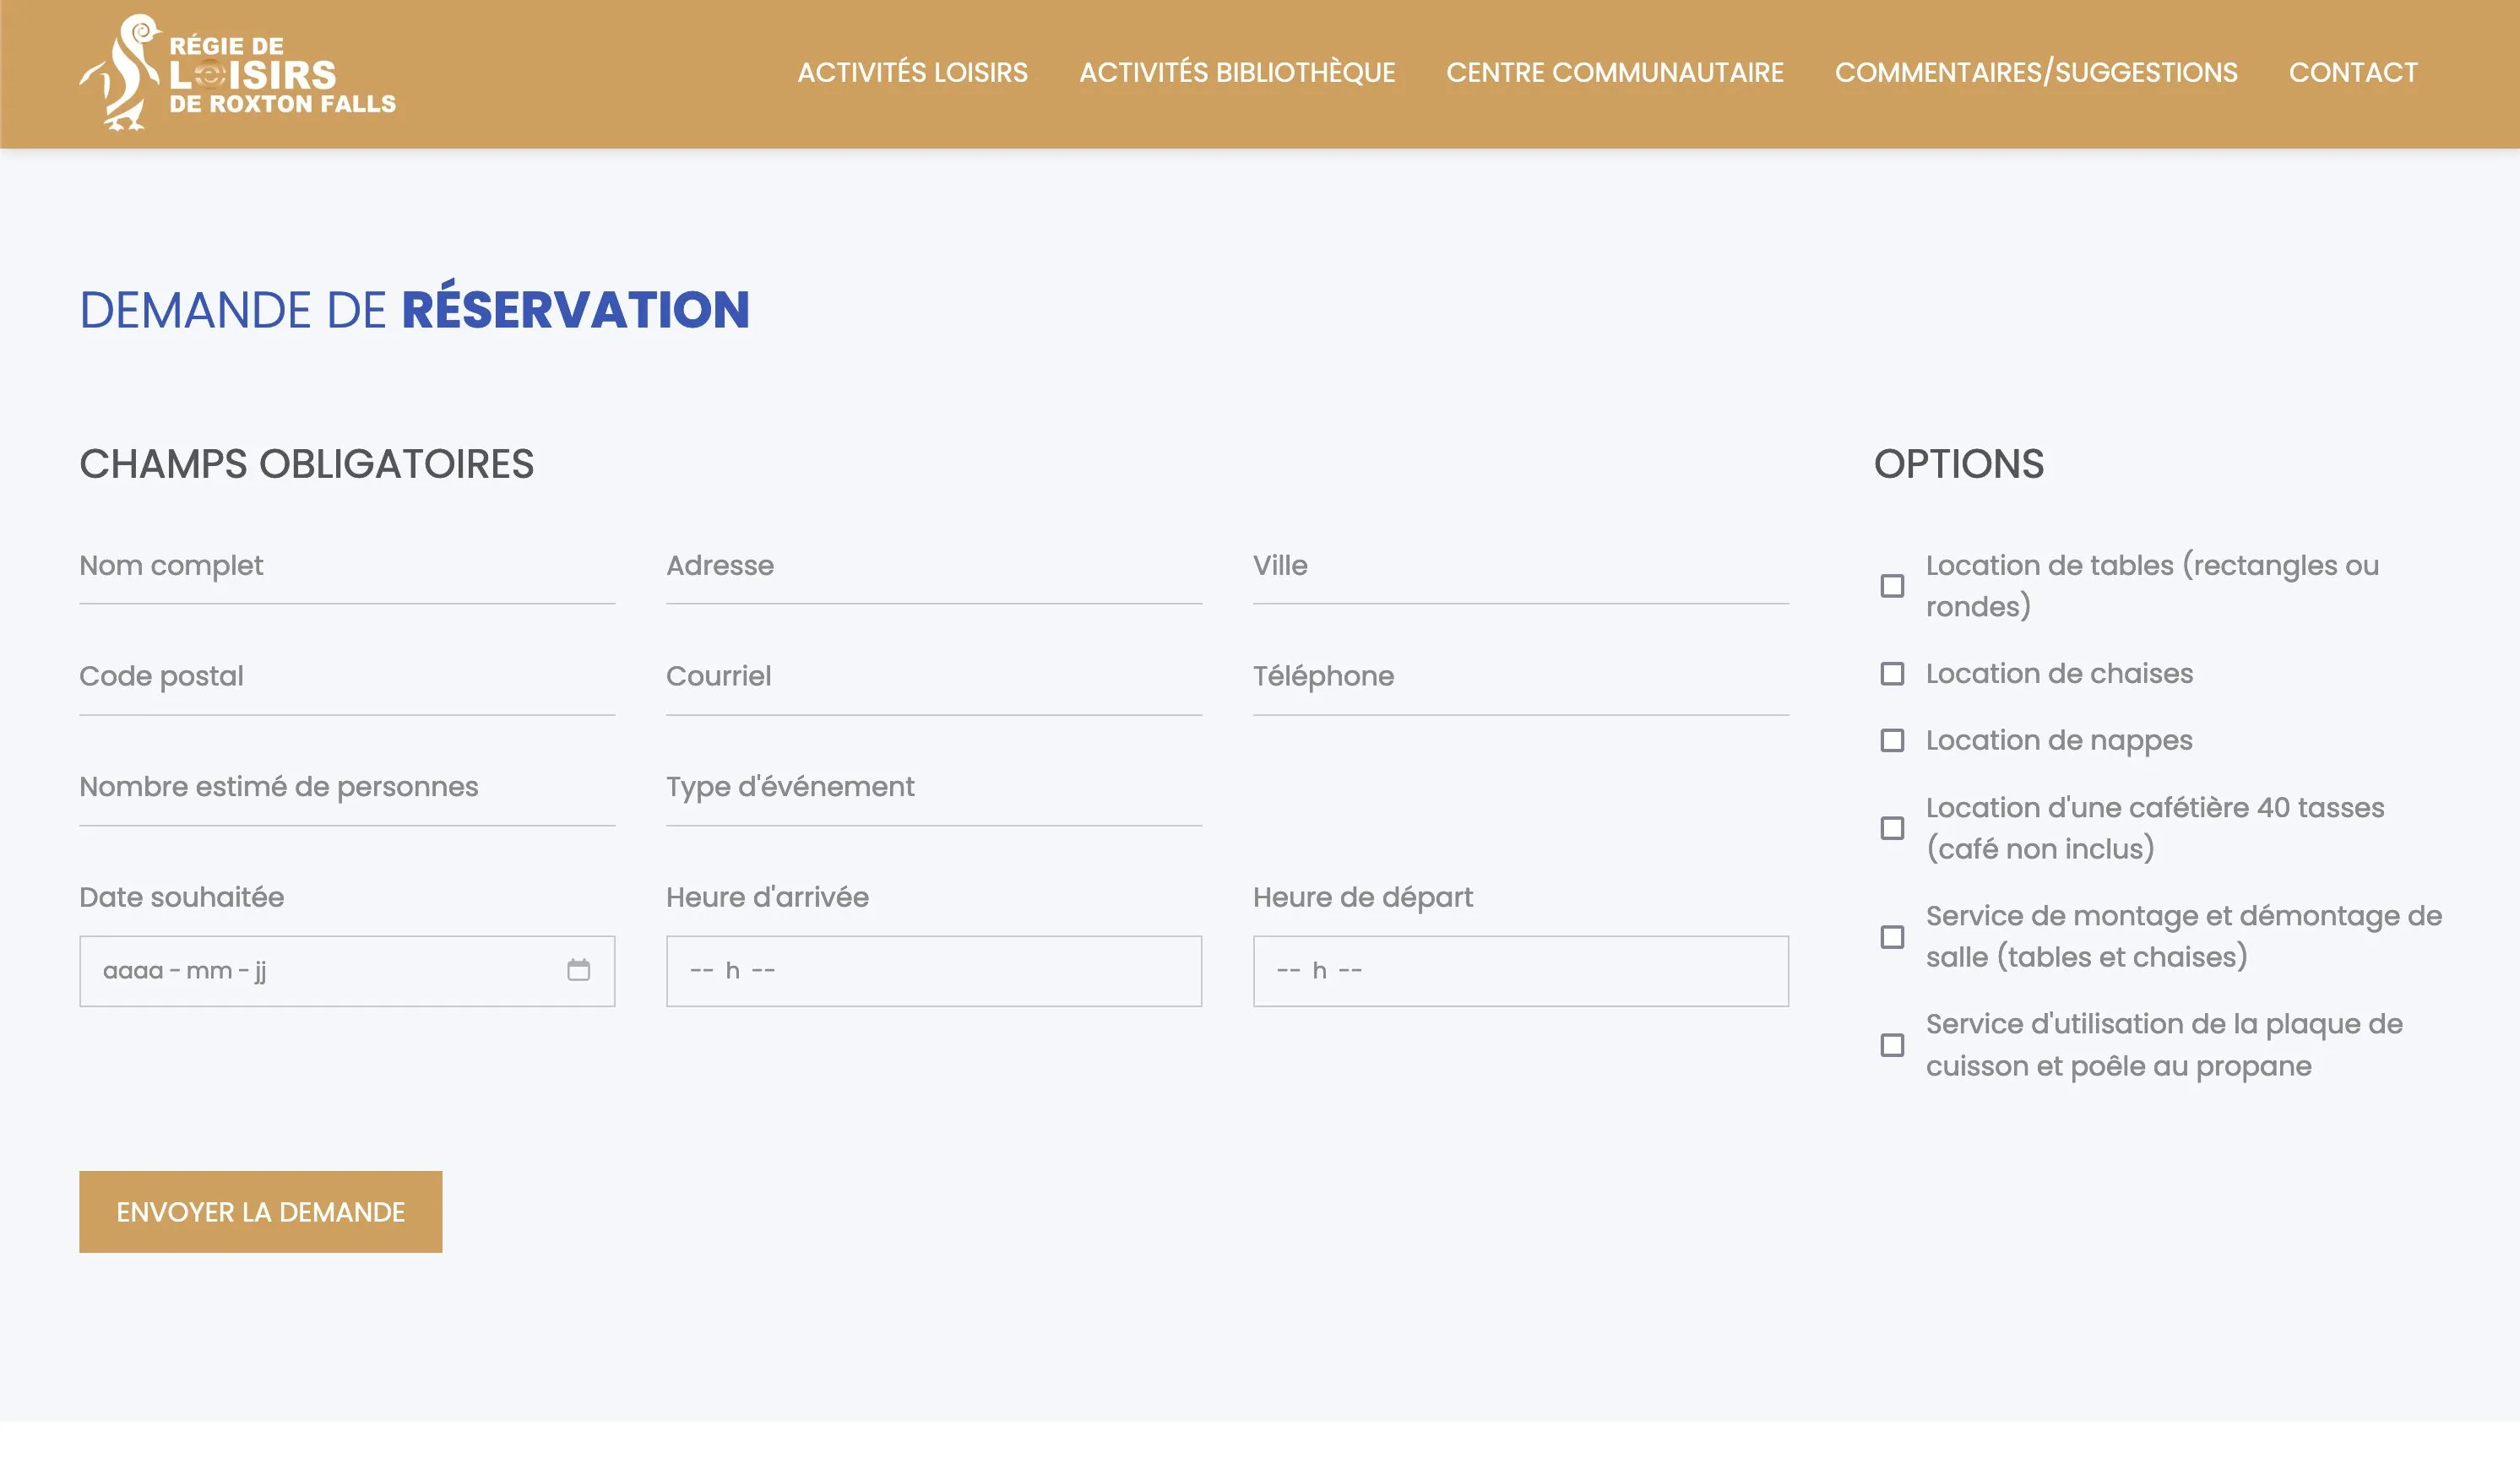
Task: Click the Régie de Loisirs de Roxton Falls logo
Action: click(238, 73)
